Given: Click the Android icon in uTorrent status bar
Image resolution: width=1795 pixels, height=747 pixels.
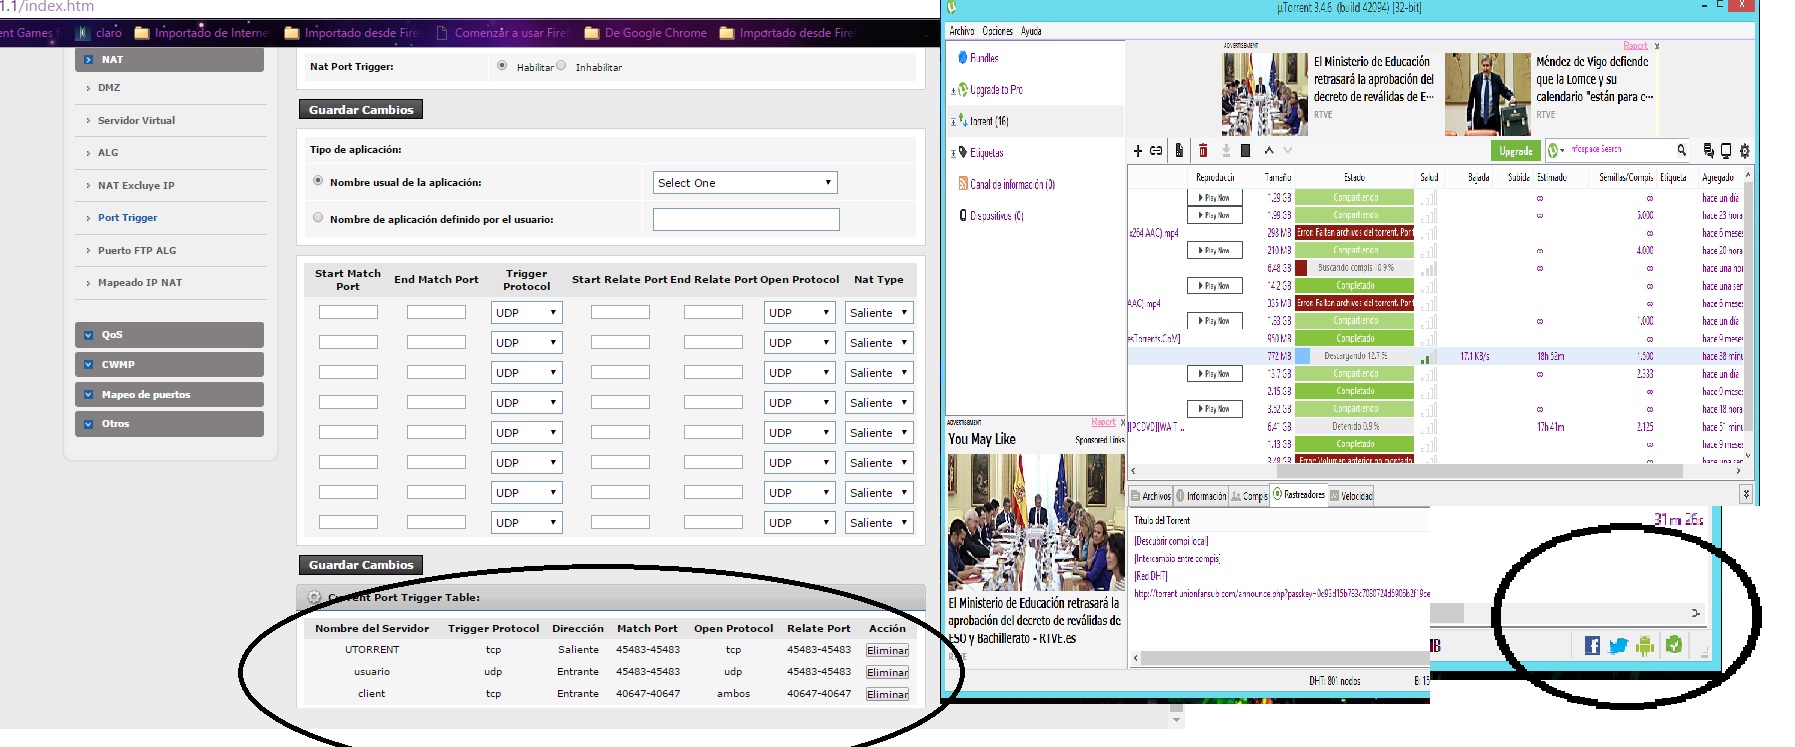Looking at the screenshot, I should coord(1645,646).
